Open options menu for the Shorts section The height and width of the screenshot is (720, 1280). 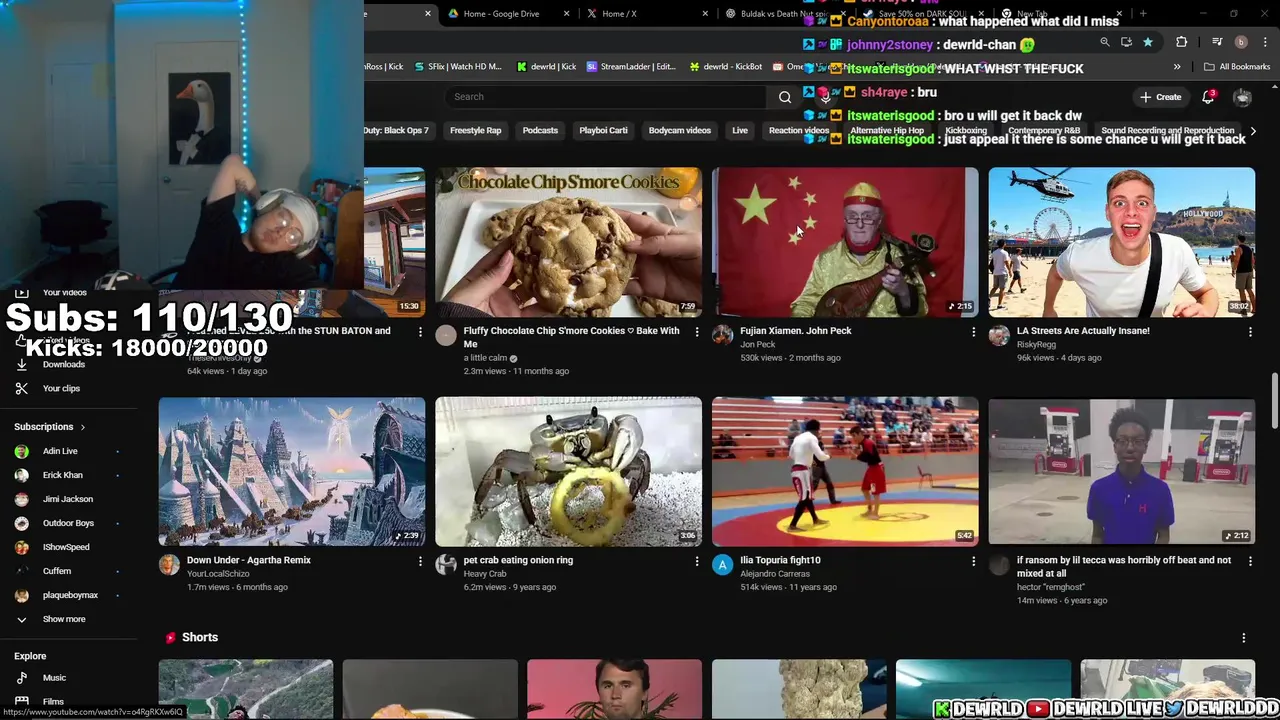click(1244, 638)
